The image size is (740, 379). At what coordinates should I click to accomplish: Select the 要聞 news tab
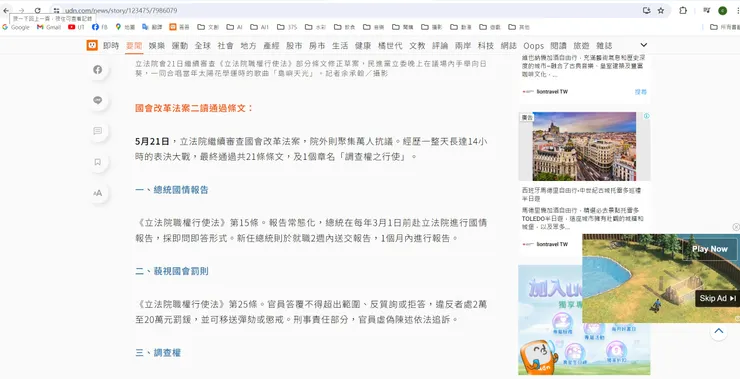(x=134, y=46)
